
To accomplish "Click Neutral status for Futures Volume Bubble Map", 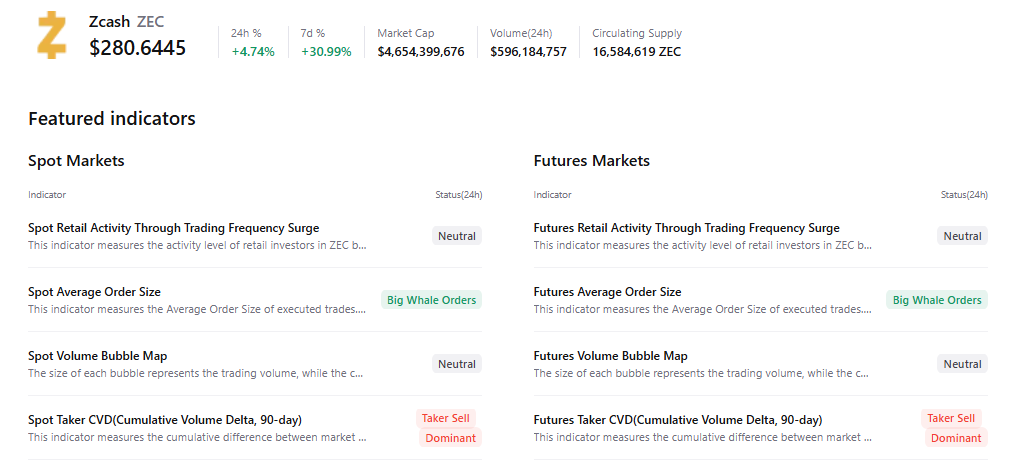I will pos(962,364).
